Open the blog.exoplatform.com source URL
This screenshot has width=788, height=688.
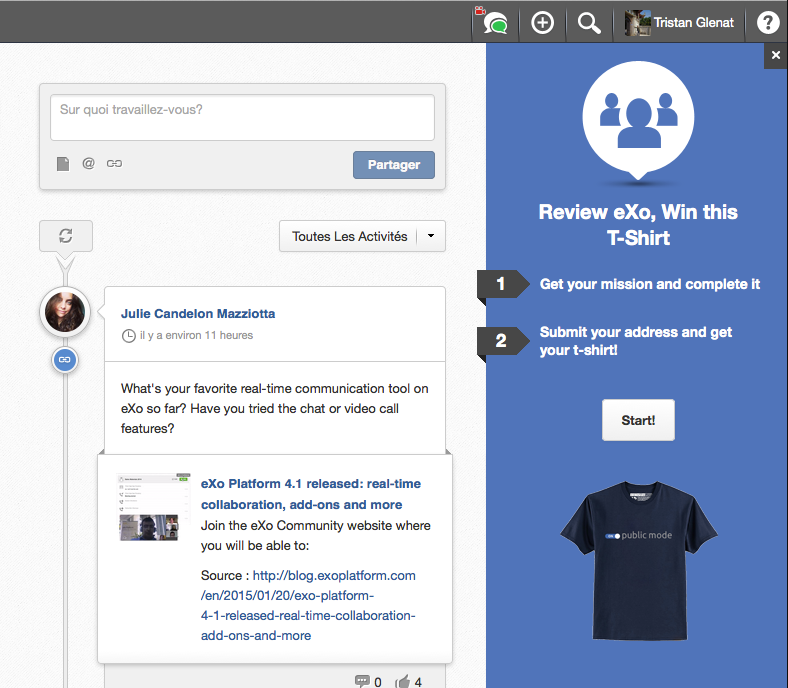coord(308,606)
